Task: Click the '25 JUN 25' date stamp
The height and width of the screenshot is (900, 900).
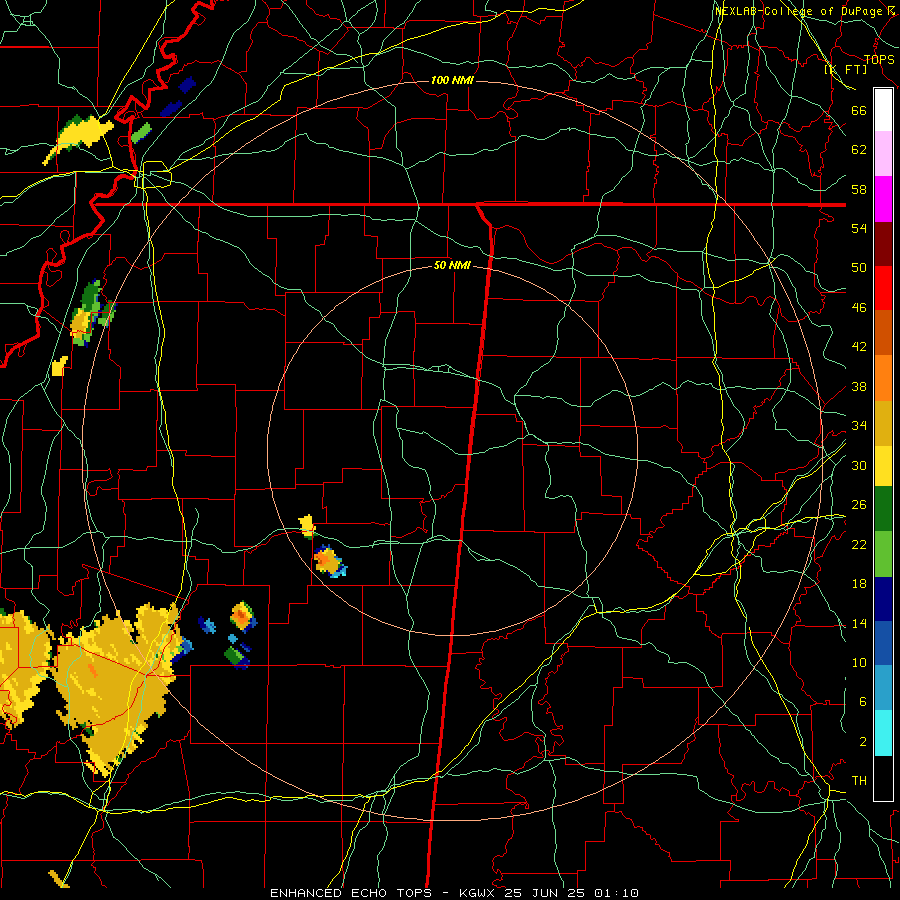Action: 546,893
